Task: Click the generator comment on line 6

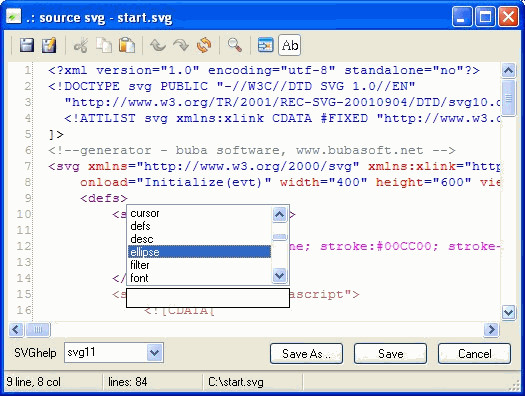Action: [252, 150]
